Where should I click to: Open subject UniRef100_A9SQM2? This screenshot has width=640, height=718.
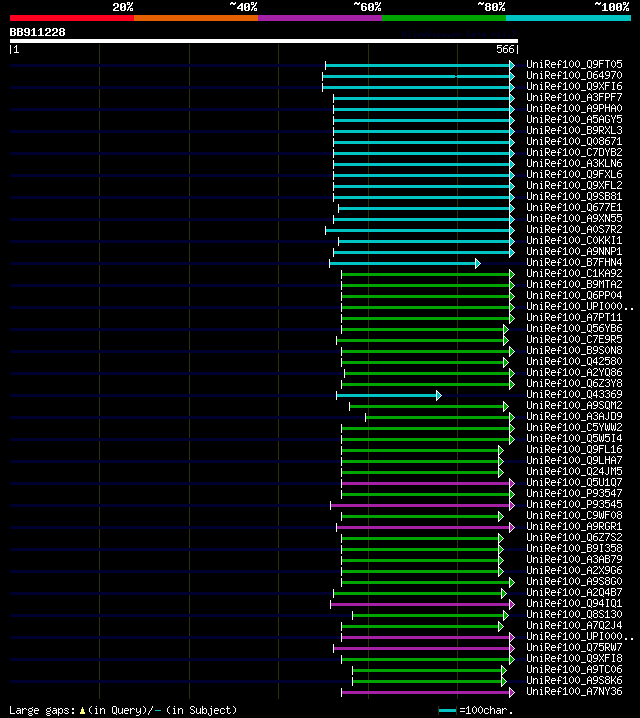[x=574, y=405]
